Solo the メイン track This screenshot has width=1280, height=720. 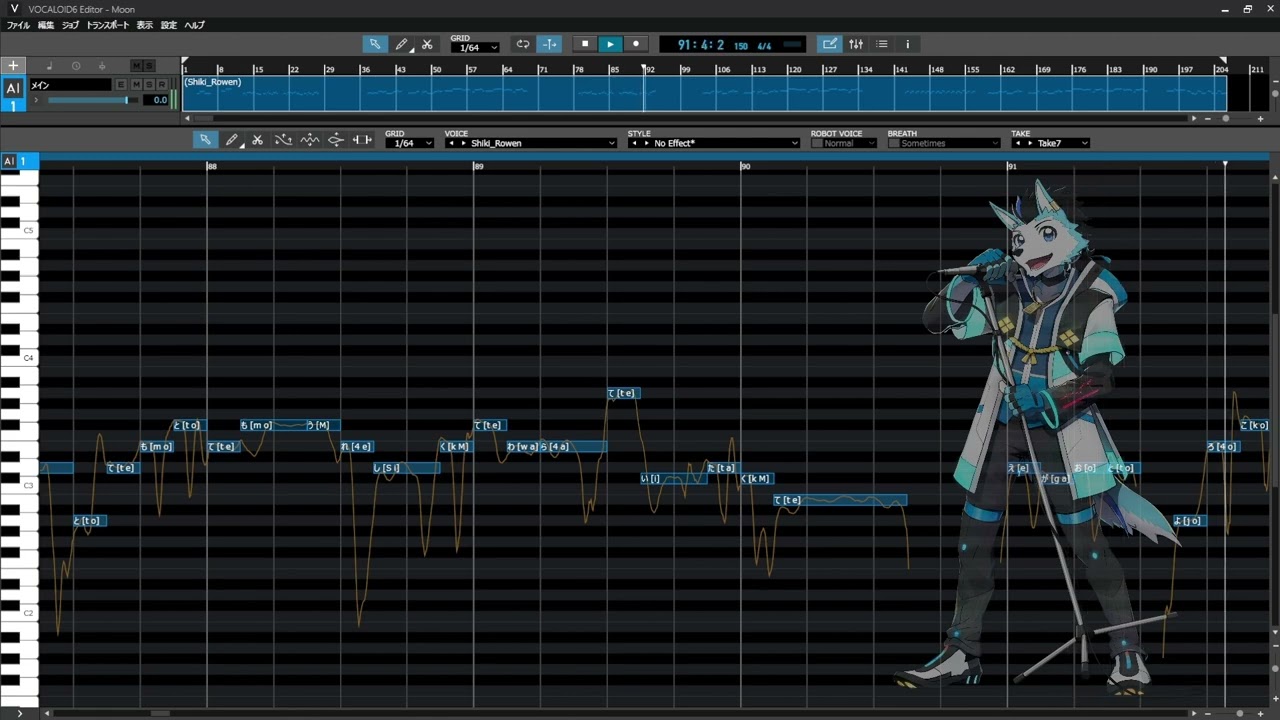pyautogui.click(x=149, y=85)
